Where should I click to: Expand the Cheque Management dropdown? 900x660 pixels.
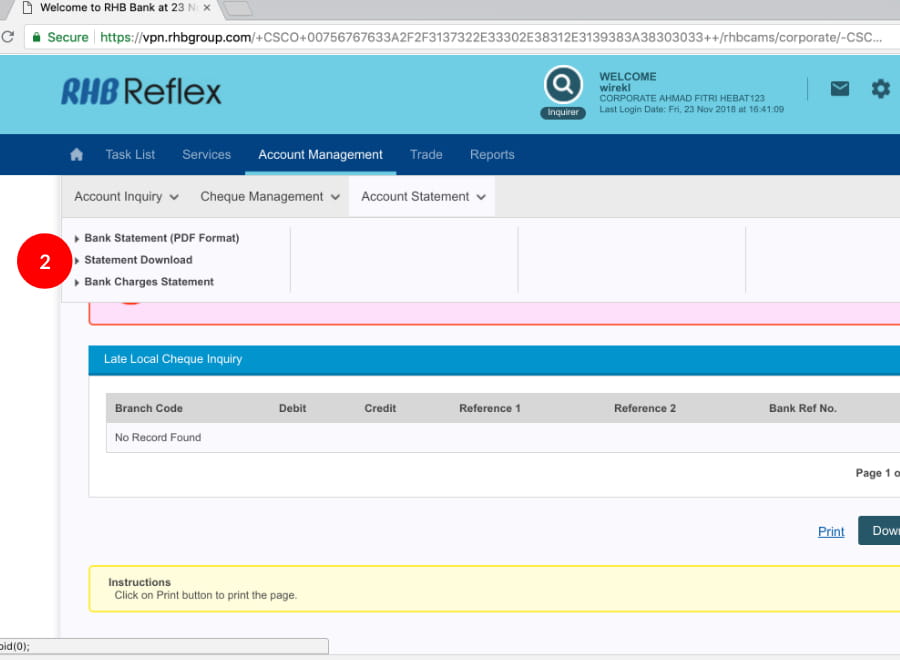point(270,197)
